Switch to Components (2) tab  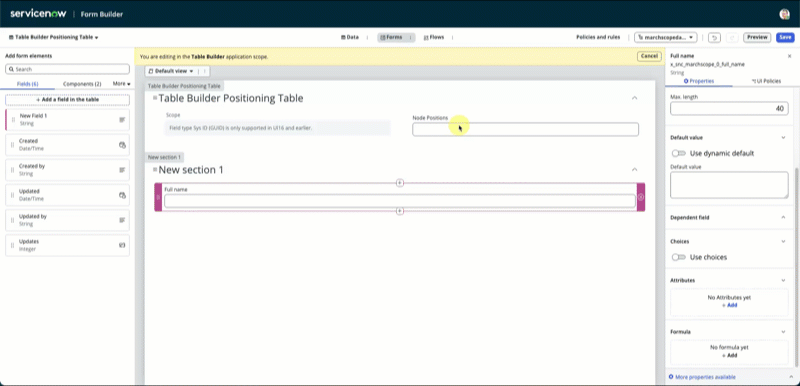coord(82,84)
